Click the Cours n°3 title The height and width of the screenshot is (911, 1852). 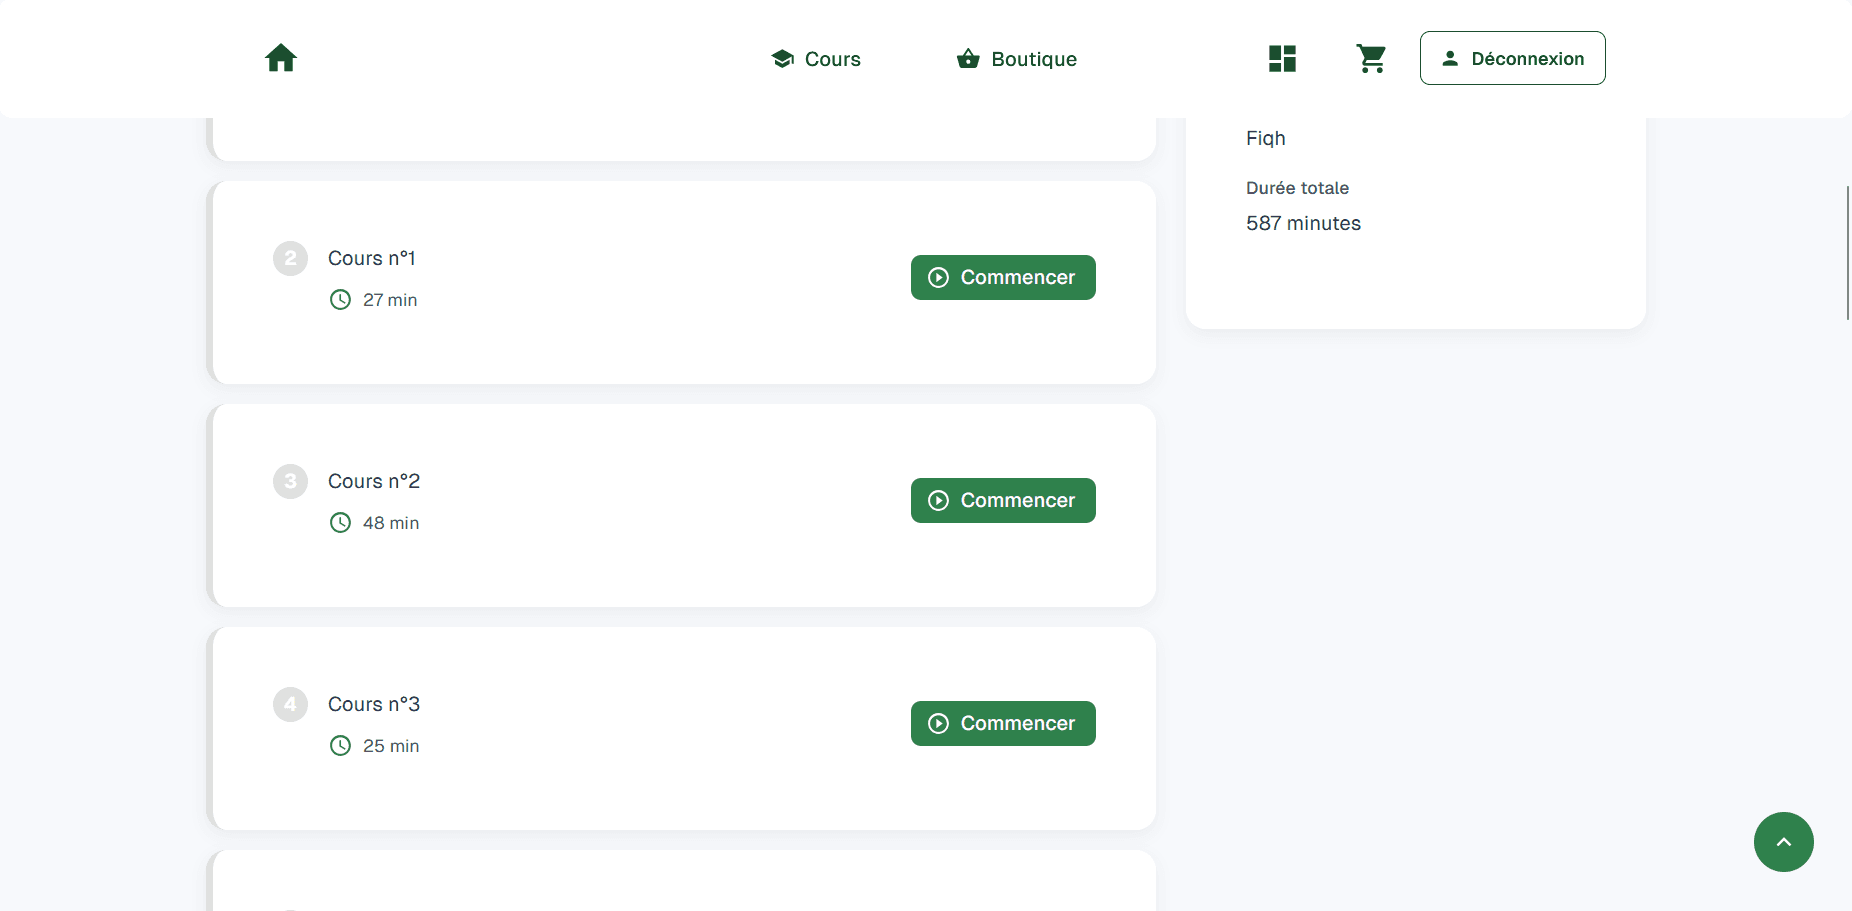tap(374, 704)
